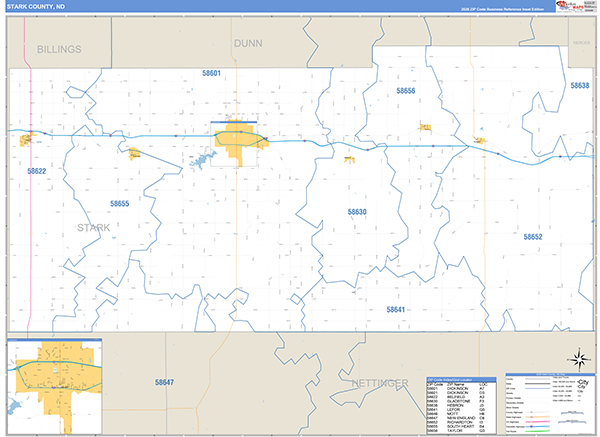Screen dimensions: 600x437
Task: Click ZIP code label 58641
Action: (396, 310)
